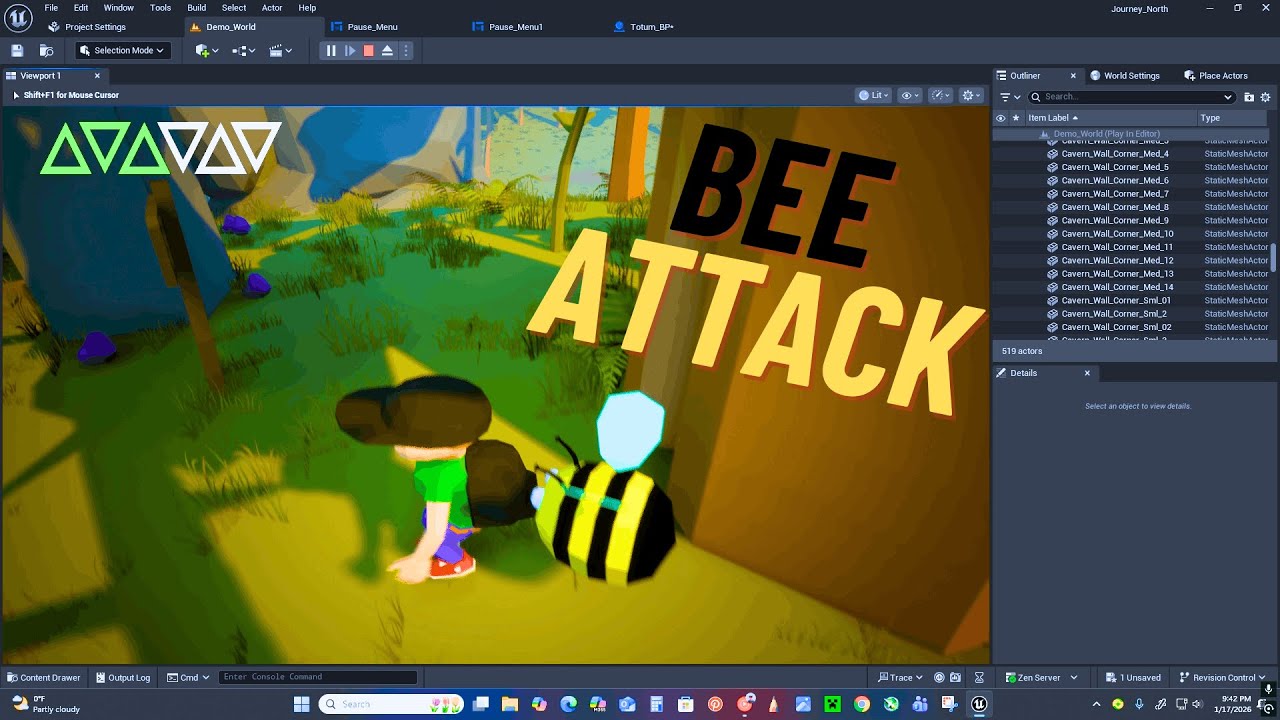The height and width of the screenshot is (720, 1280).
Task: Select Cavern_Wall_Corner_Med_12 in the Outliner
Action: [x=1117, y=260]
